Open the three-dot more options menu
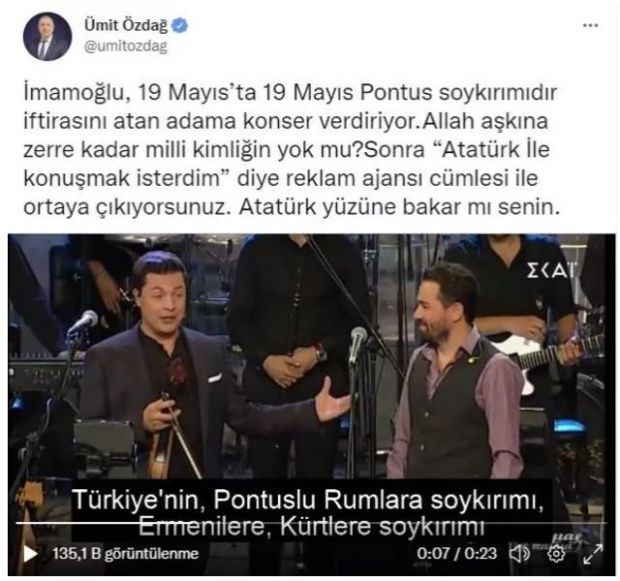 (x=591, y=25)
